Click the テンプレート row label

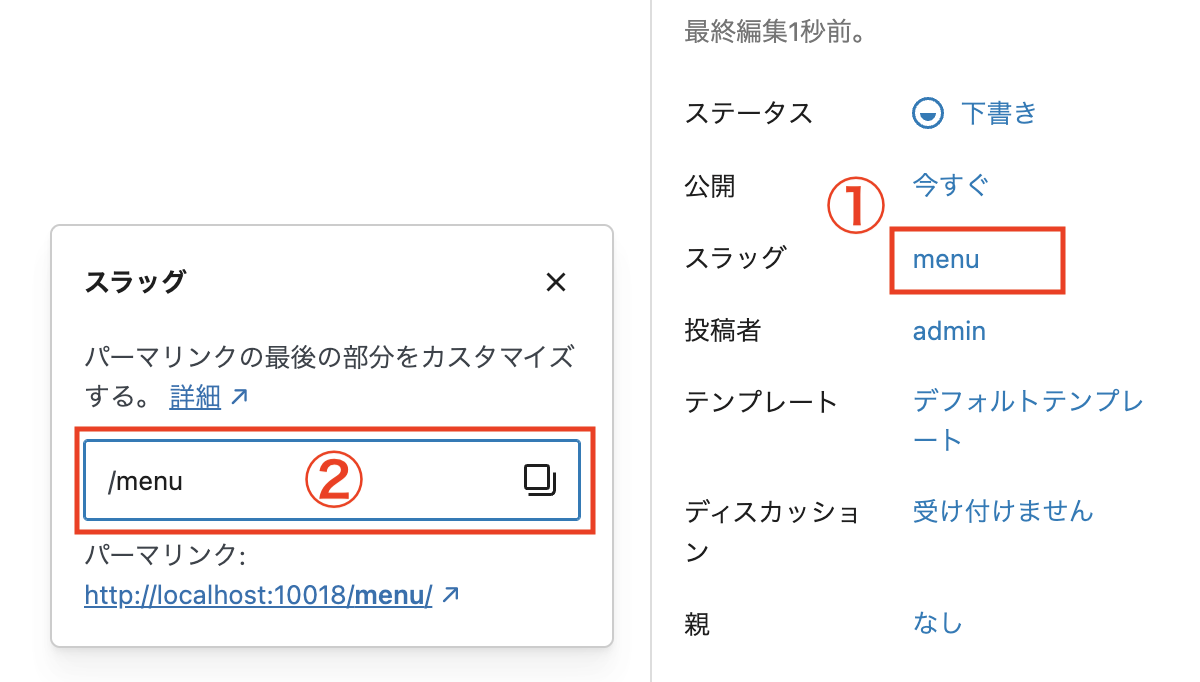(x=760, y=403)
